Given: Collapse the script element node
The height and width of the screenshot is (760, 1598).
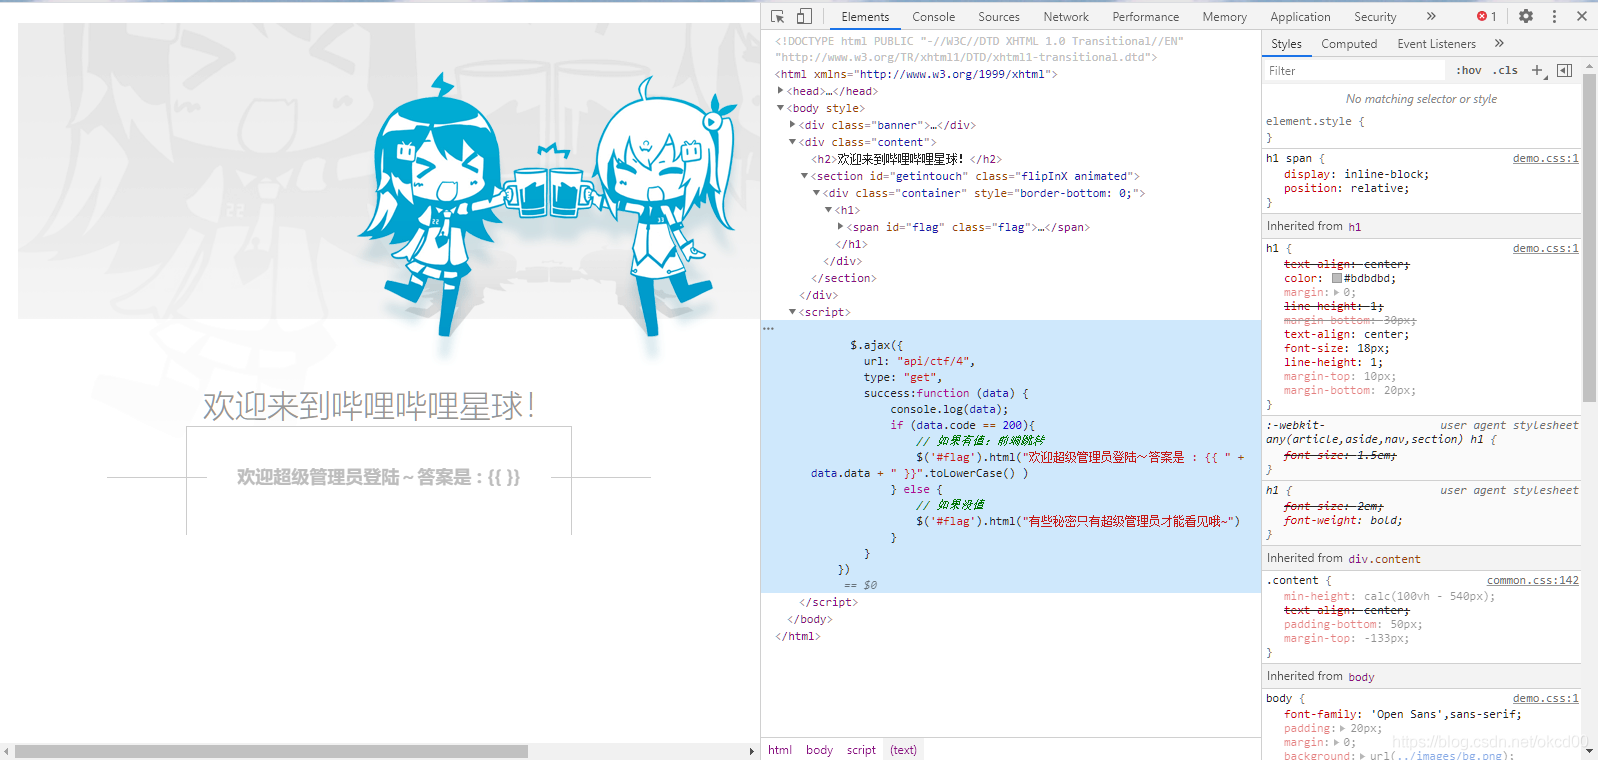Looking at the screenshot, I should click(793, 312).
